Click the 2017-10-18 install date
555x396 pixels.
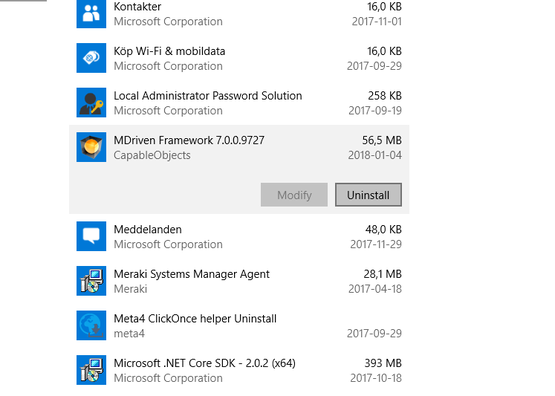click(x=376, y=378)
